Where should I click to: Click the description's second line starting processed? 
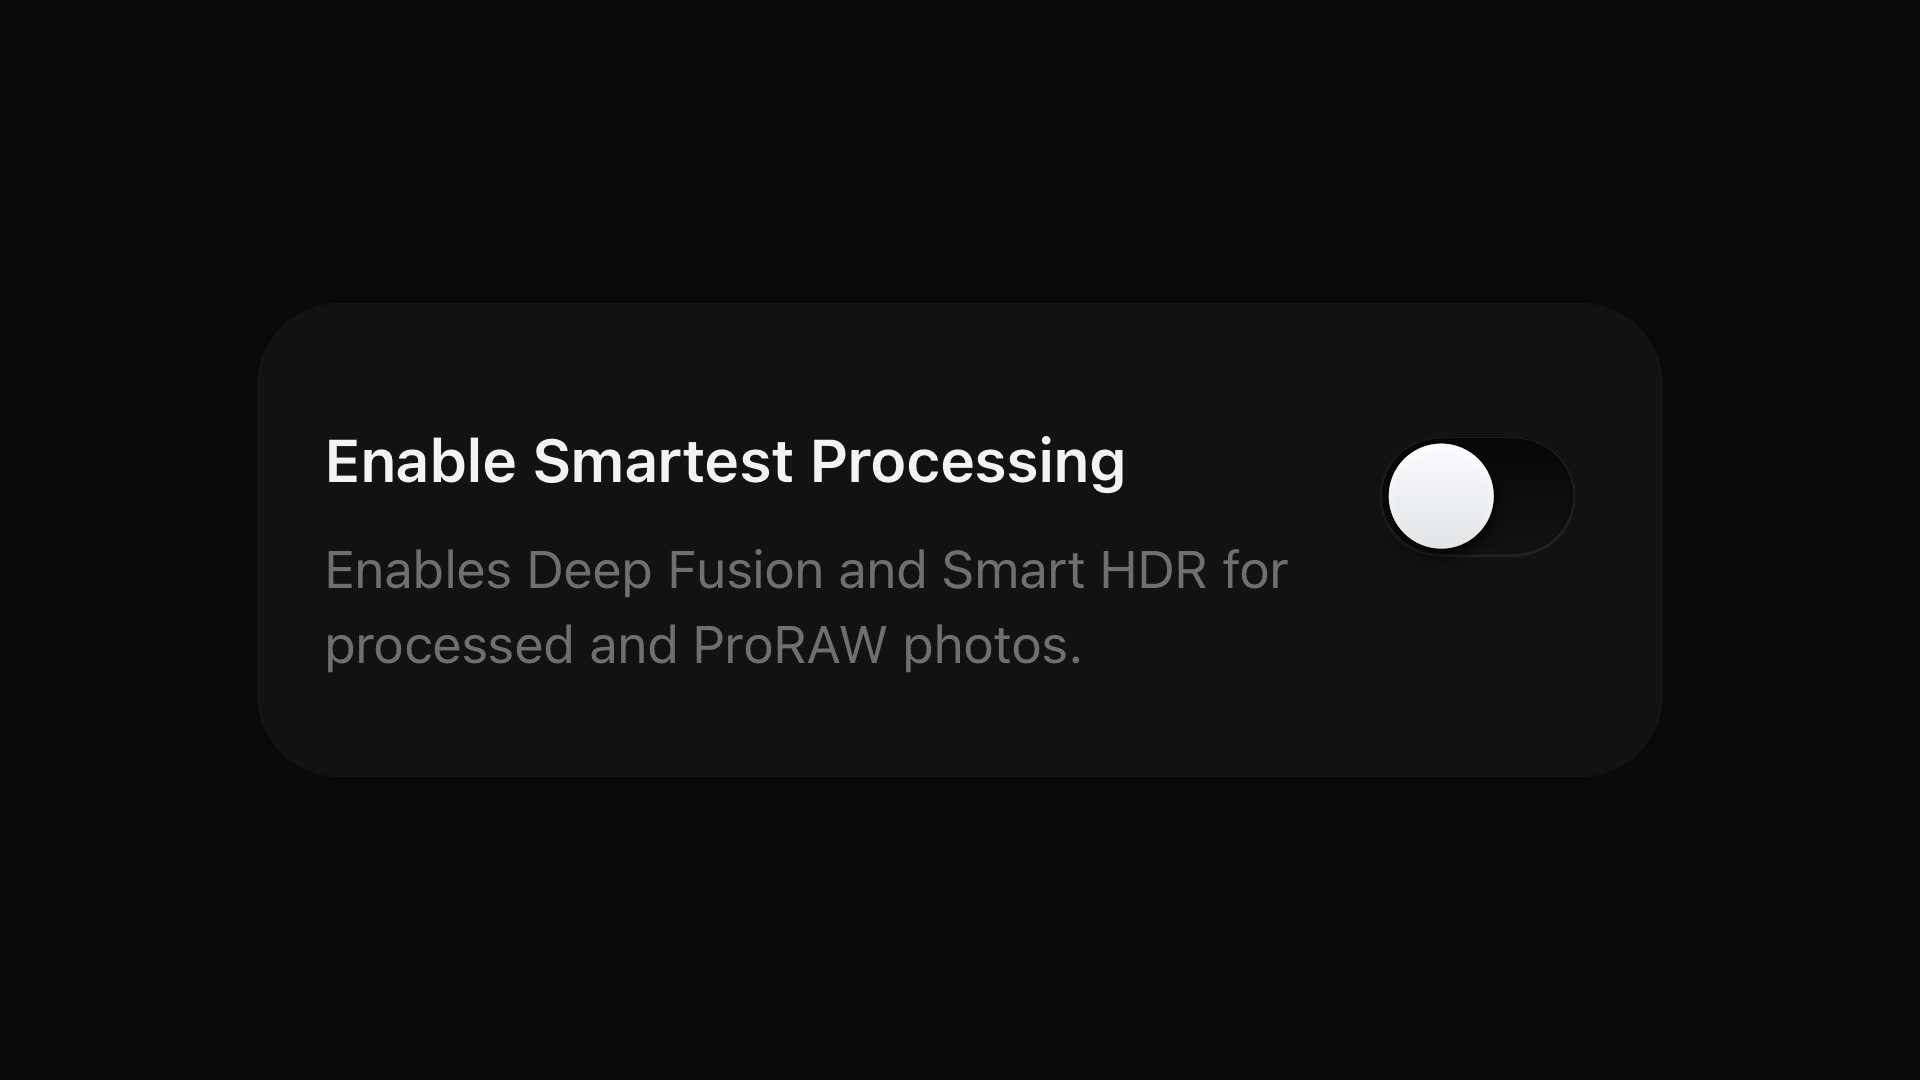(704, 647)
